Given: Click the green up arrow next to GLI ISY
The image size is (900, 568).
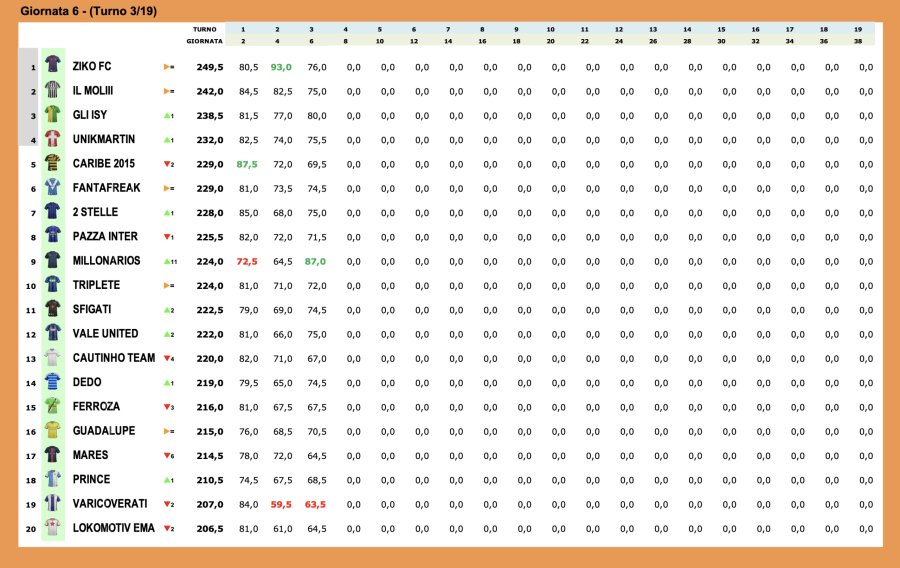Looking at the screenshot, I should pyautogui.click(x=169, y=115).
